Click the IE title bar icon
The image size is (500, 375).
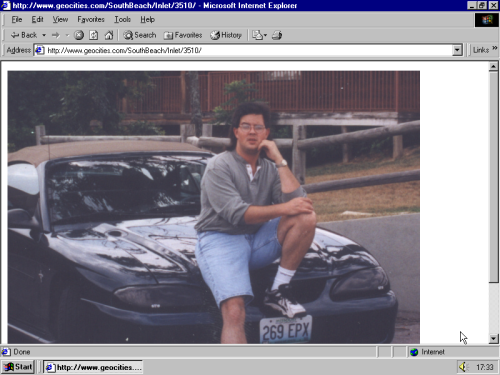point(5,5)
